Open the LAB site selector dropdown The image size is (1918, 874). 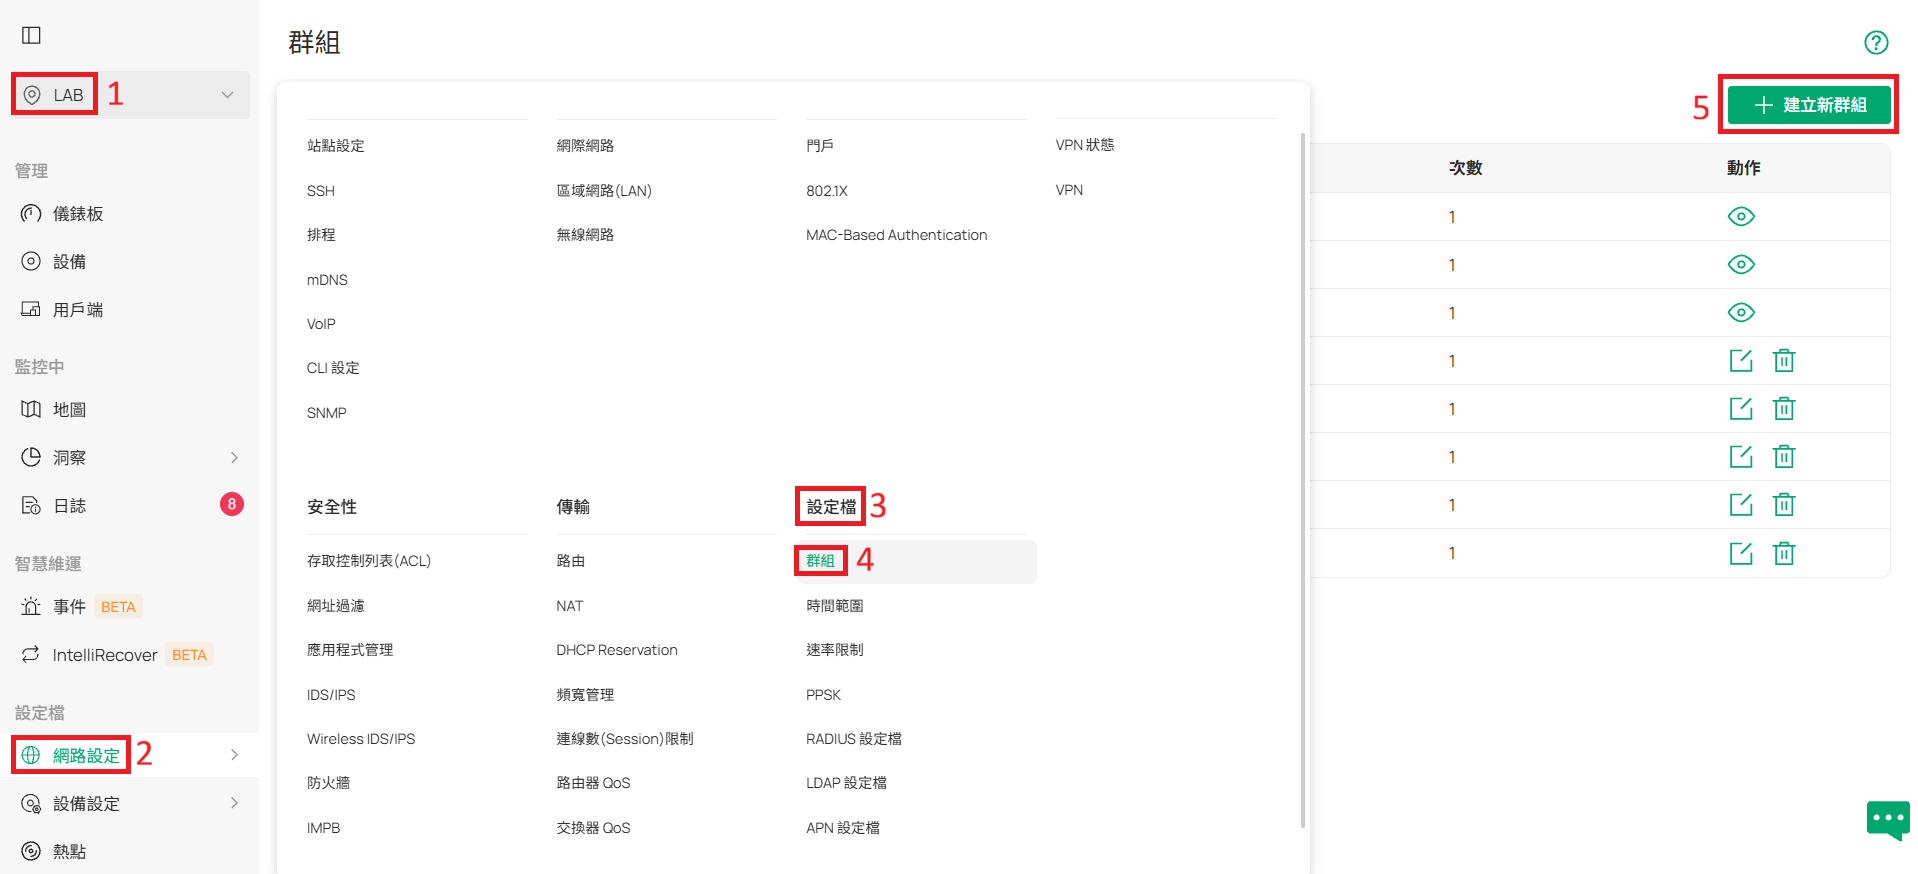pyautogui.click(x=131, y=95)
